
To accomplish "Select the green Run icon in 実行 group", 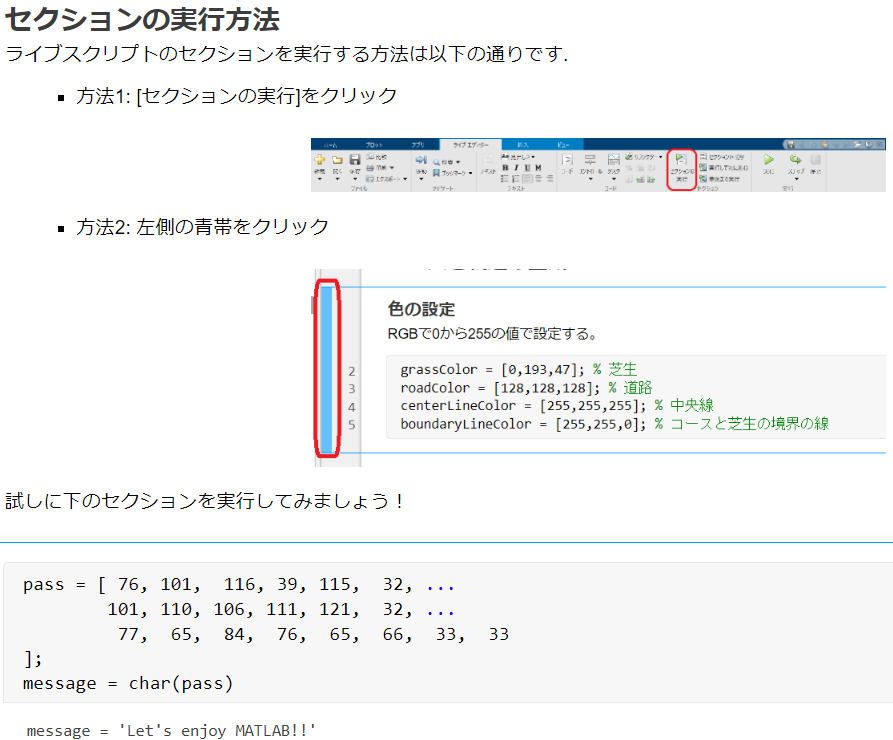I will click(x=769, y=160).
